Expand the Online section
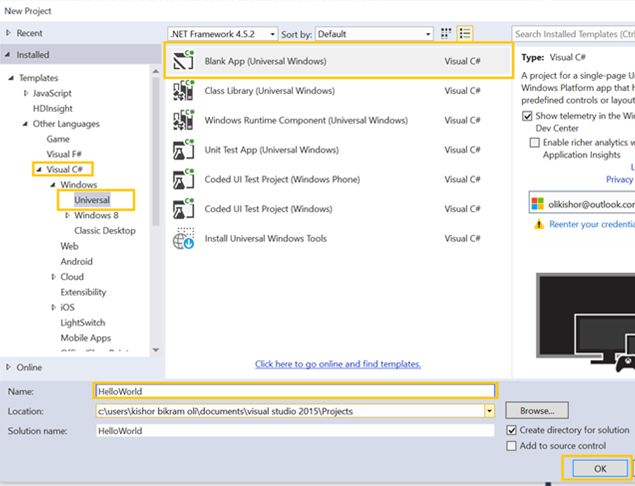The image size is (635, 486). coord(9,367)
